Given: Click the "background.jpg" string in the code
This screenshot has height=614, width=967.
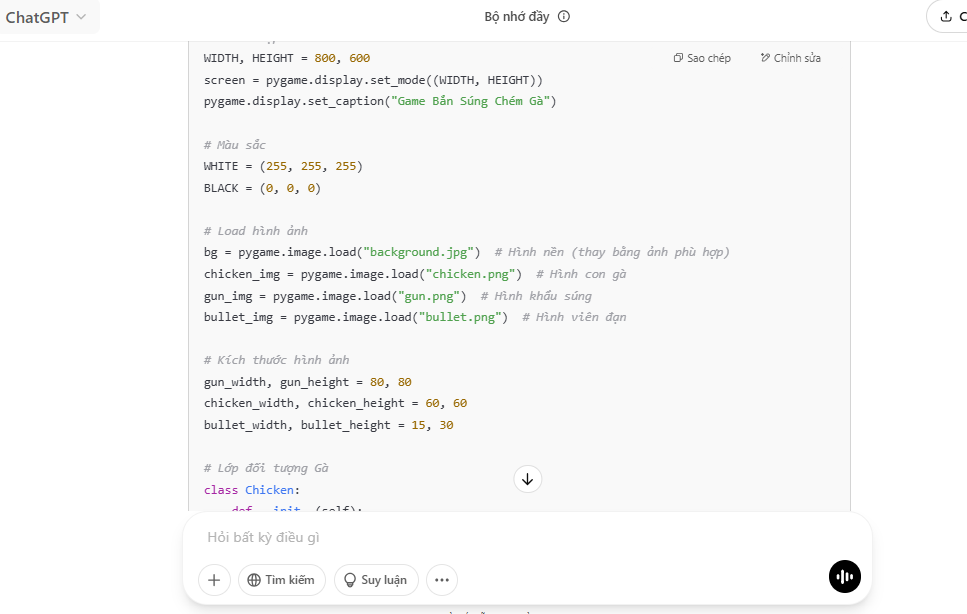Looking at the screenshot, I should [421, 252].
